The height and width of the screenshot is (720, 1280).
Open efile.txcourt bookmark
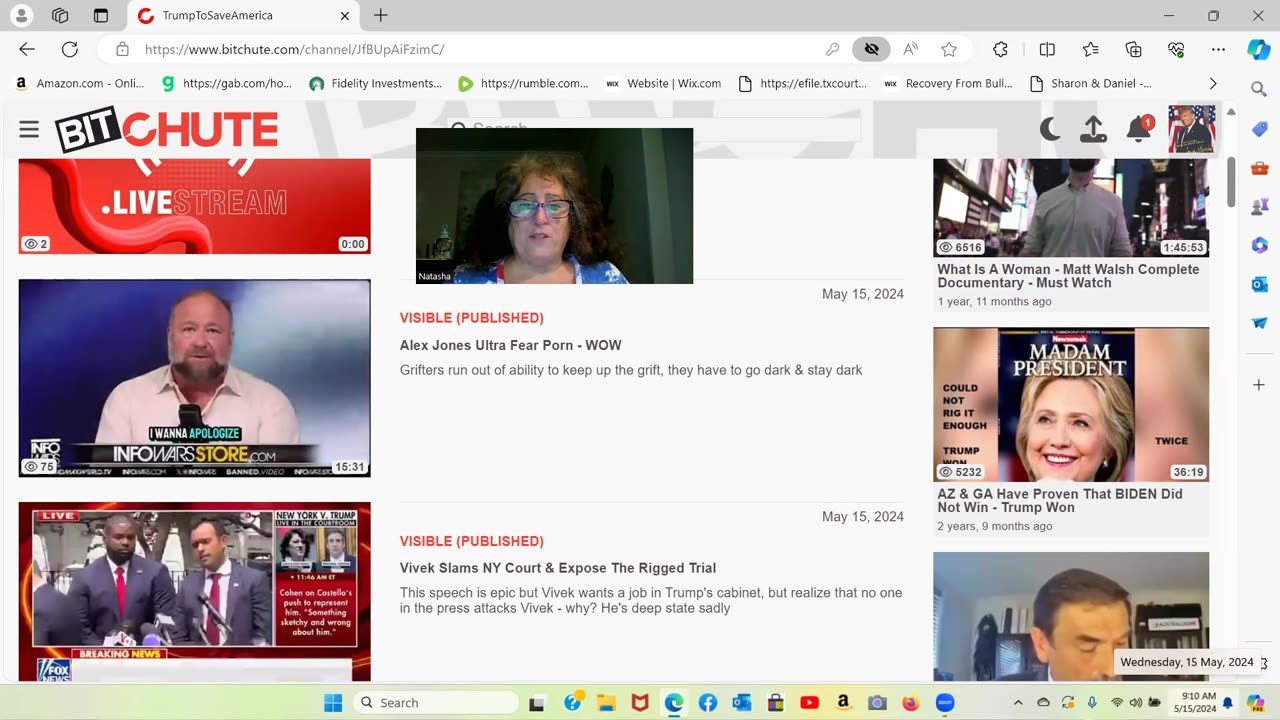802,83
